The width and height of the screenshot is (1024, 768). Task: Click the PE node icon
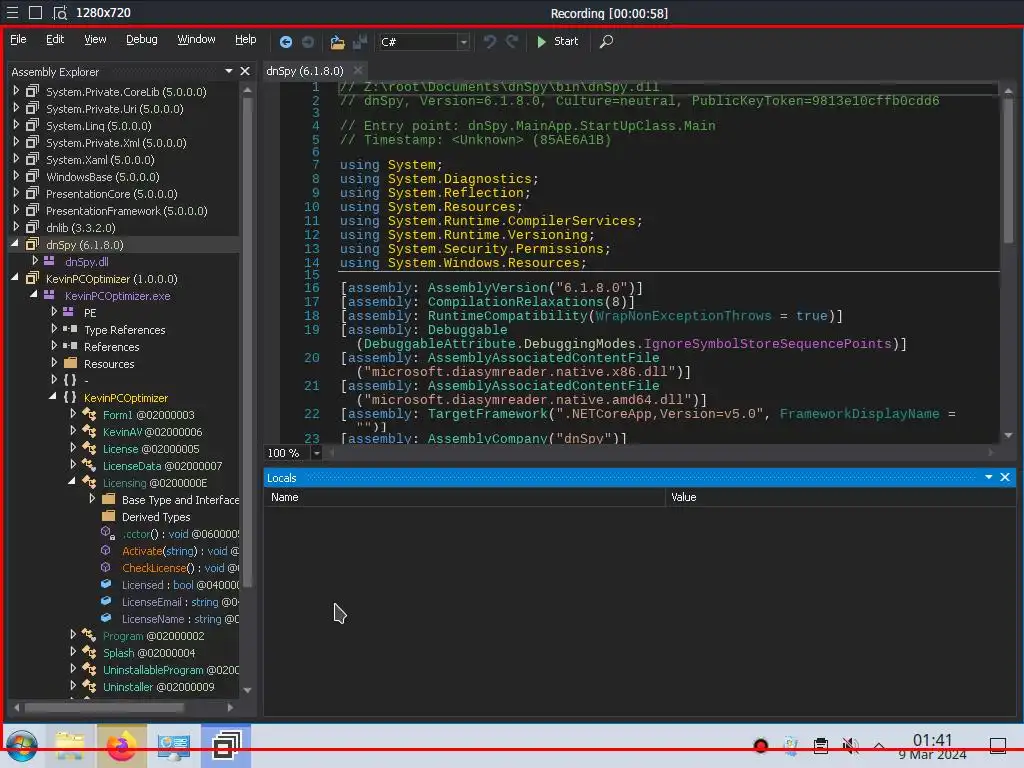[x=68, y=312]
